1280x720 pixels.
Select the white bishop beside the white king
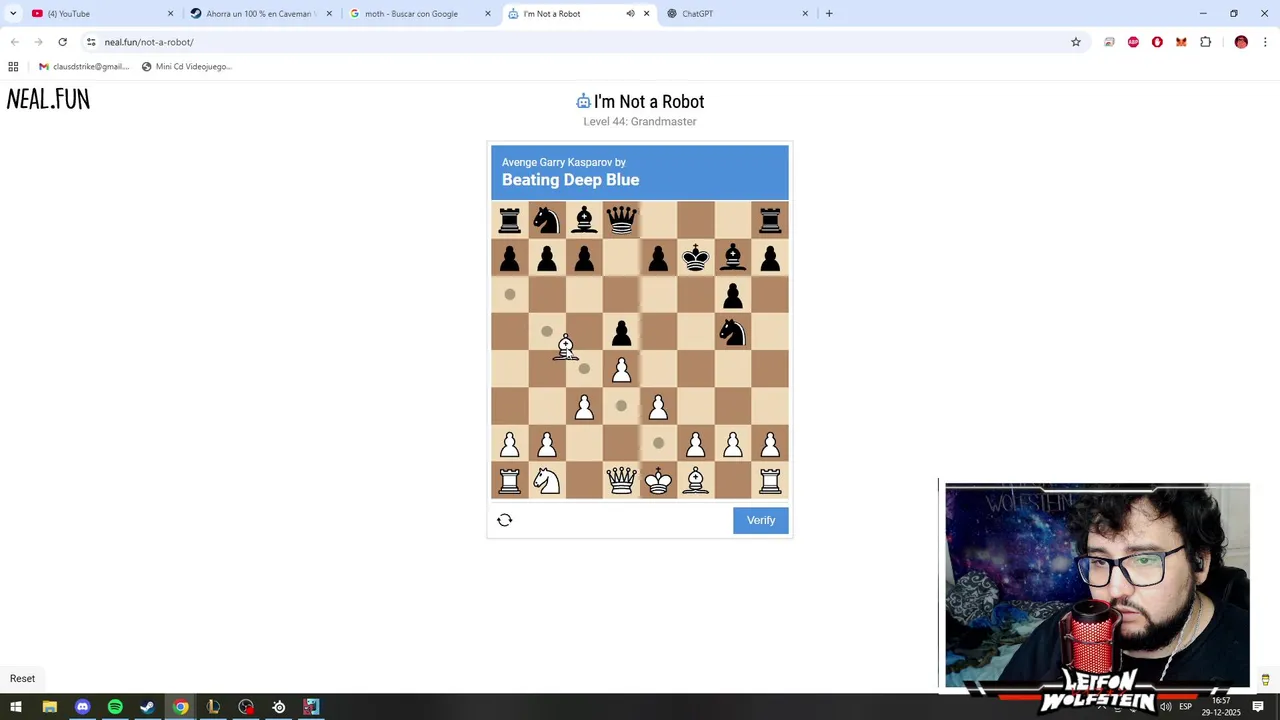click(696, 481)
